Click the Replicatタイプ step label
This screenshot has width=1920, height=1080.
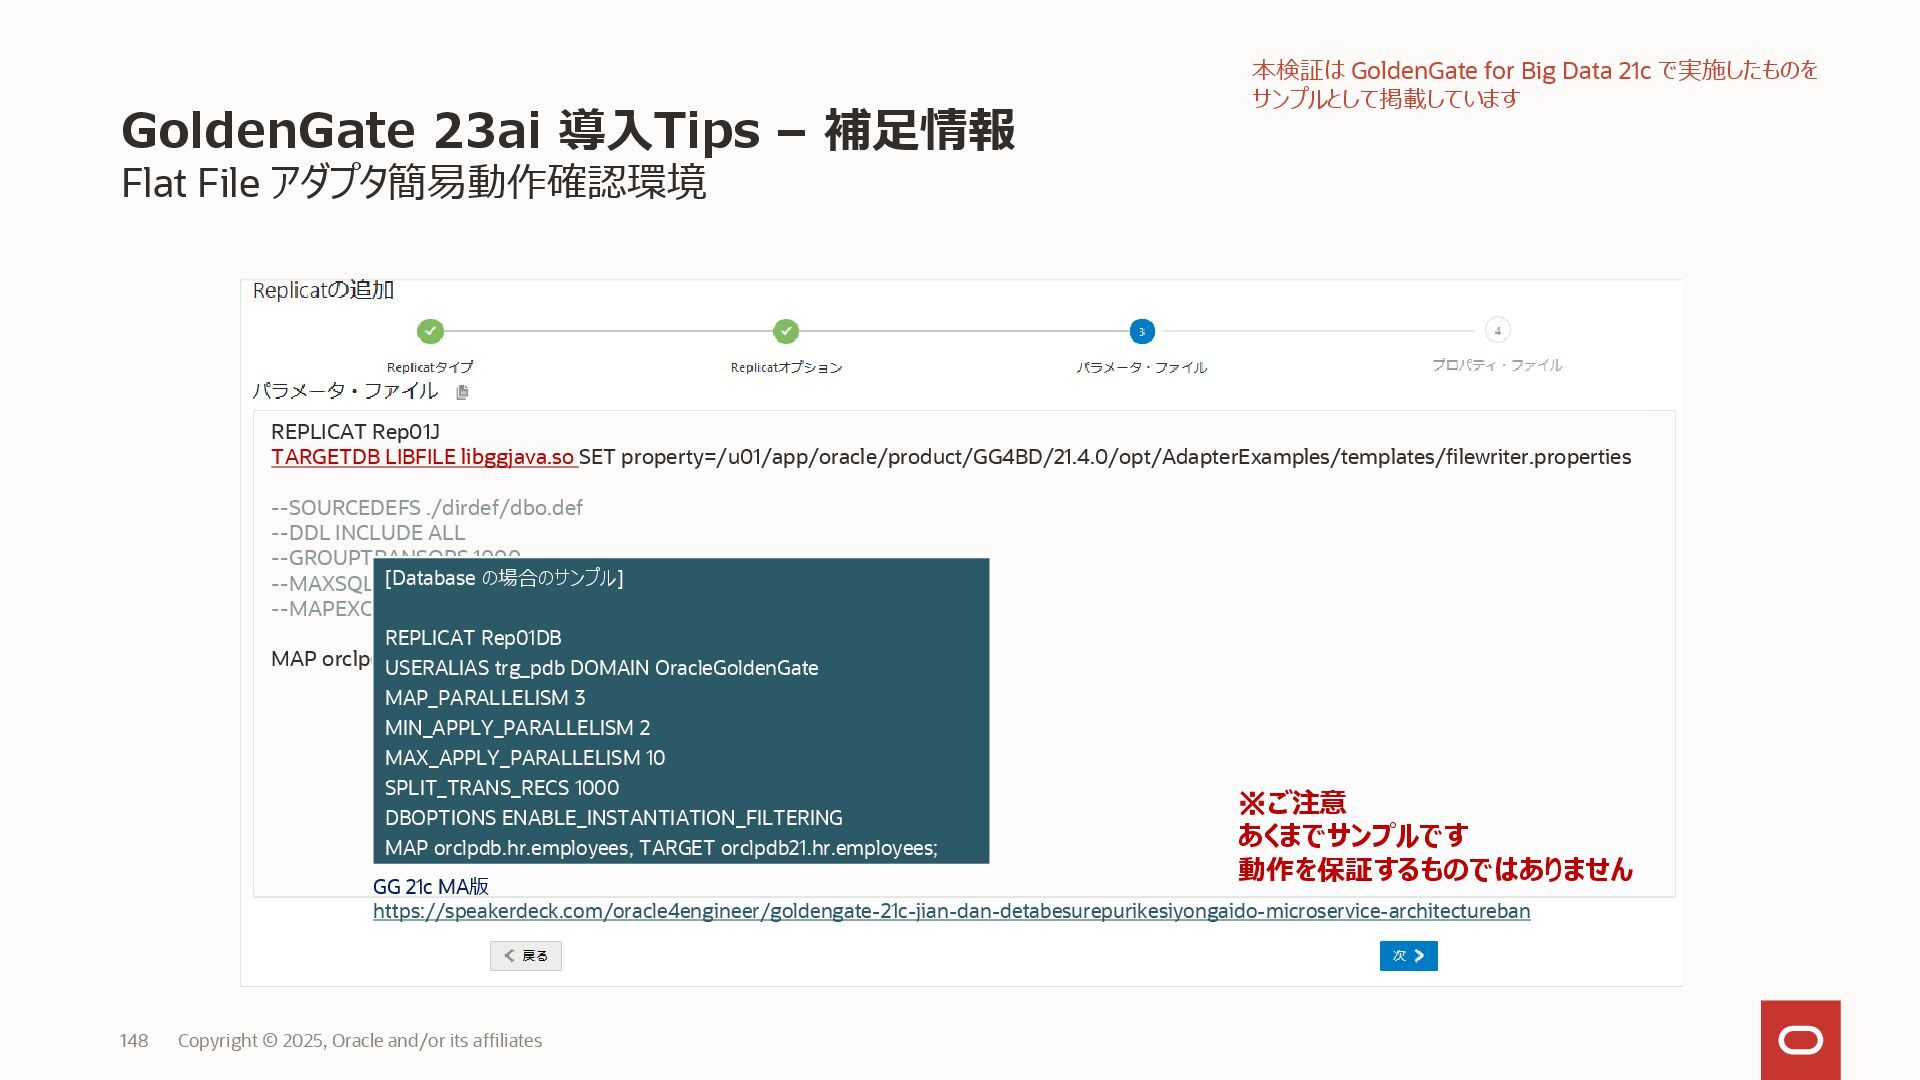pos(430,367)
